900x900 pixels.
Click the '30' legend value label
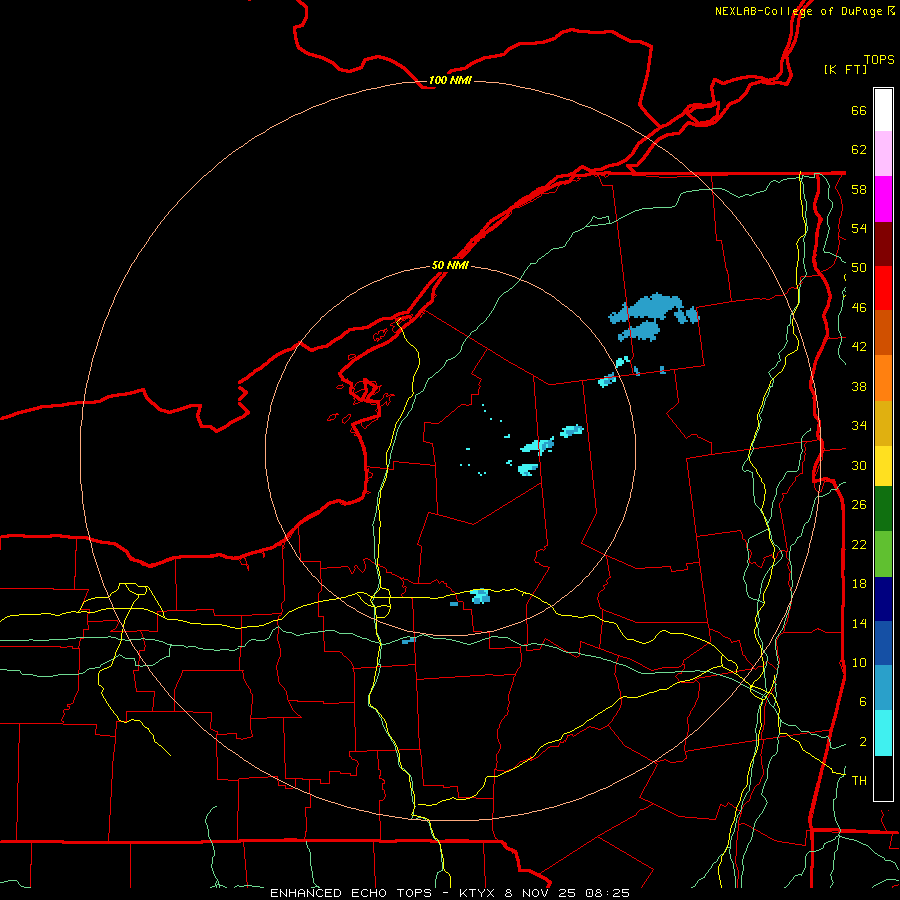tap(859, 465)
